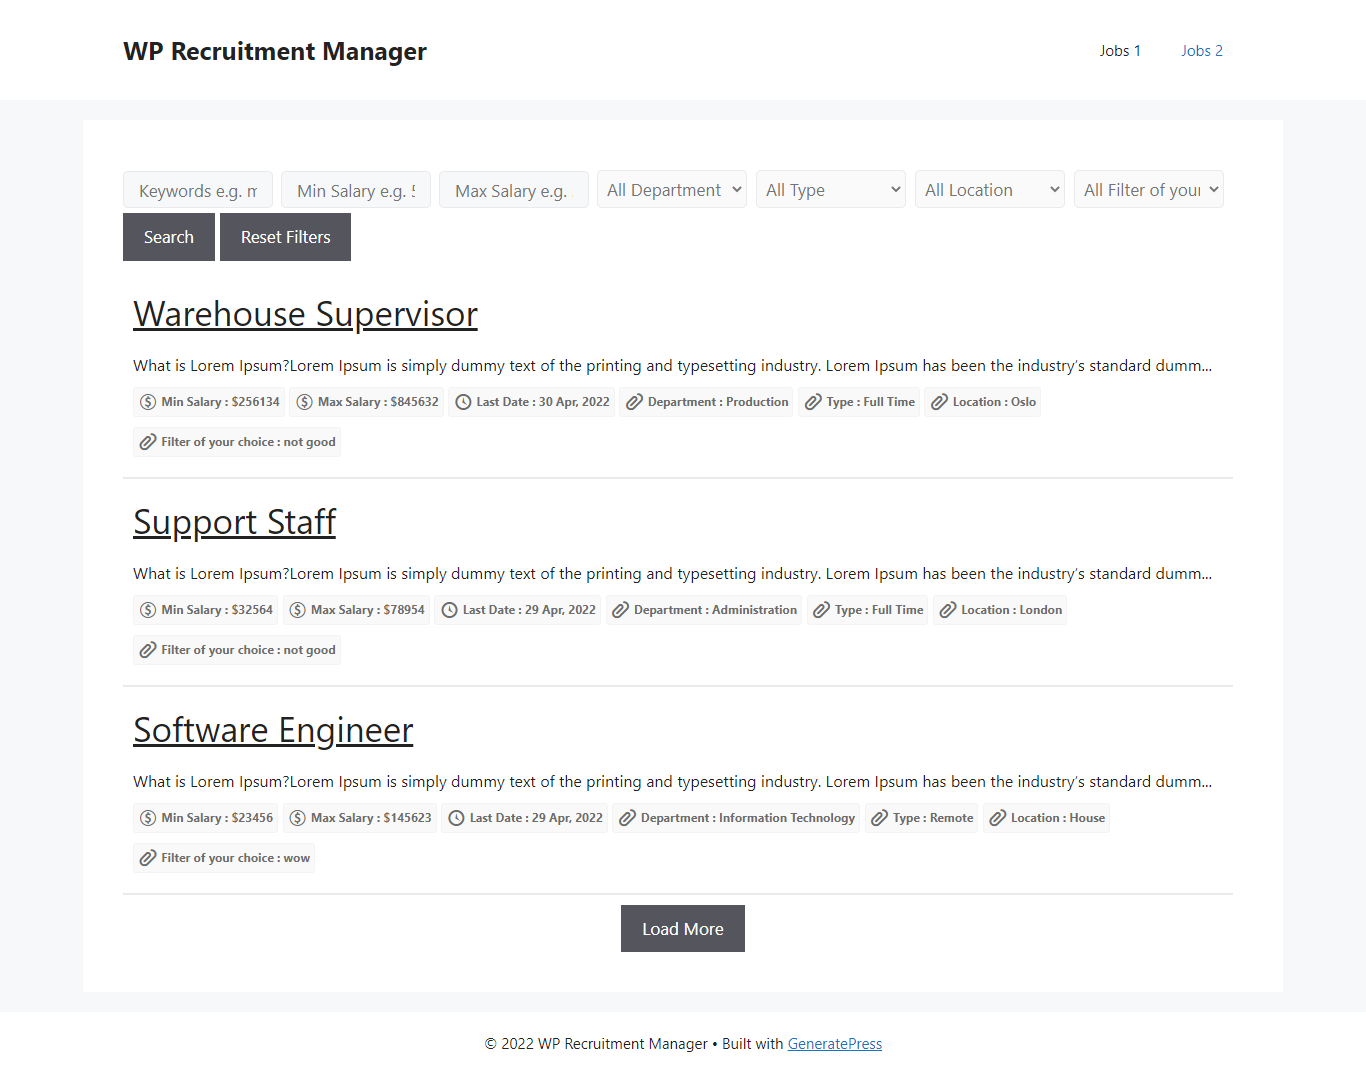This screenshot has width=1366, height=1075.
Task: Click dollar icon beside Max Salary $145623
Action: click(297, 818)
